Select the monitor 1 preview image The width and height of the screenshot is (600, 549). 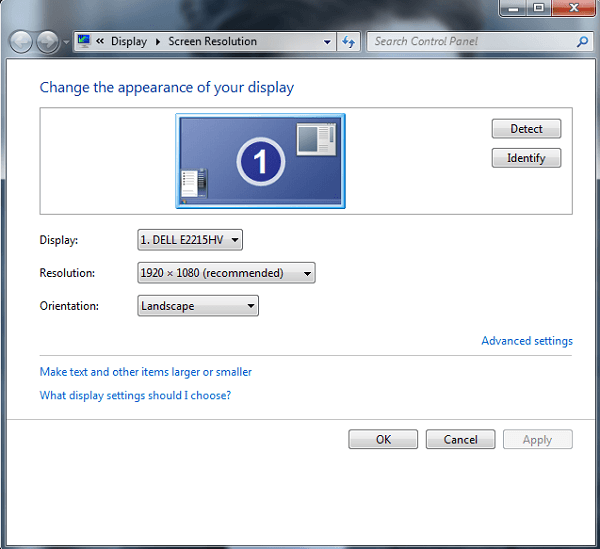[x=260, y=160]
